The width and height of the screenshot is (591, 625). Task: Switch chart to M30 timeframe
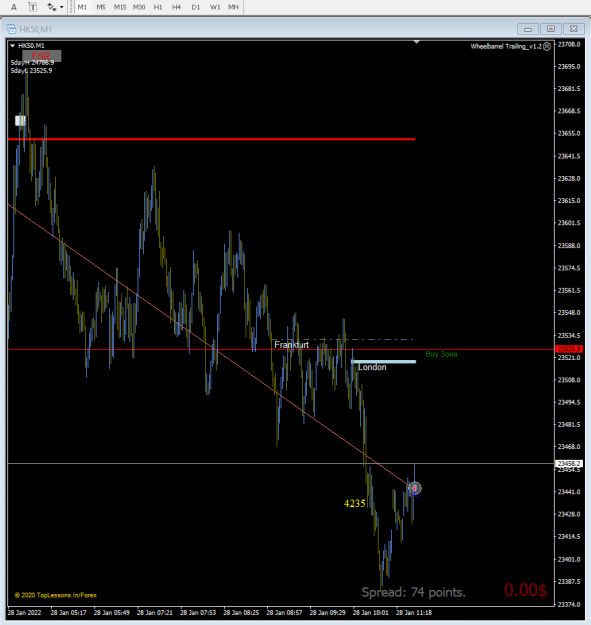[139, 7]
